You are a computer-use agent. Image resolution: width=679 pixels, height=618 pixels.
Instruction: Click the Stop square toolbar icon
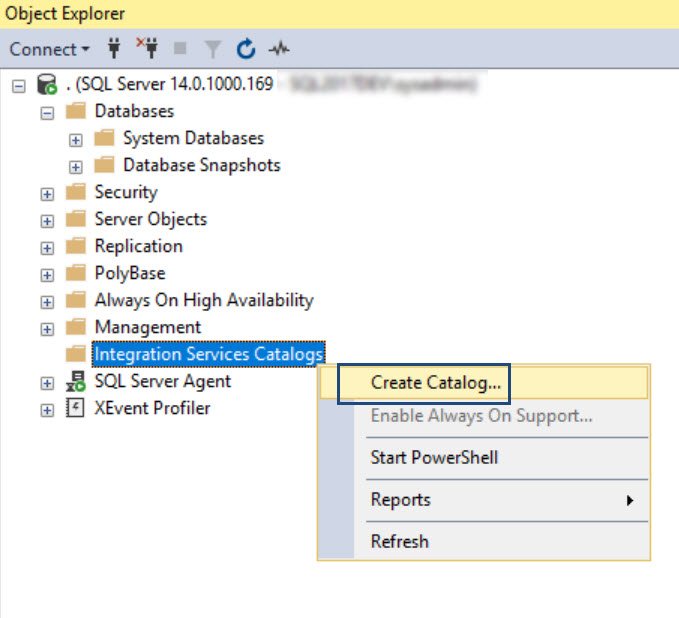tap(180, 48)
